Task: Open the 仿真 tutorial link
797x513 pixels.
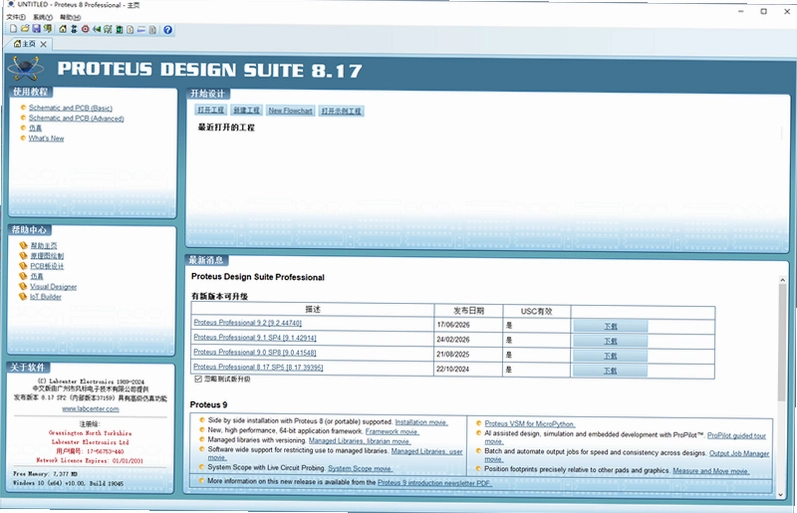Action: (x=35, y=128)
